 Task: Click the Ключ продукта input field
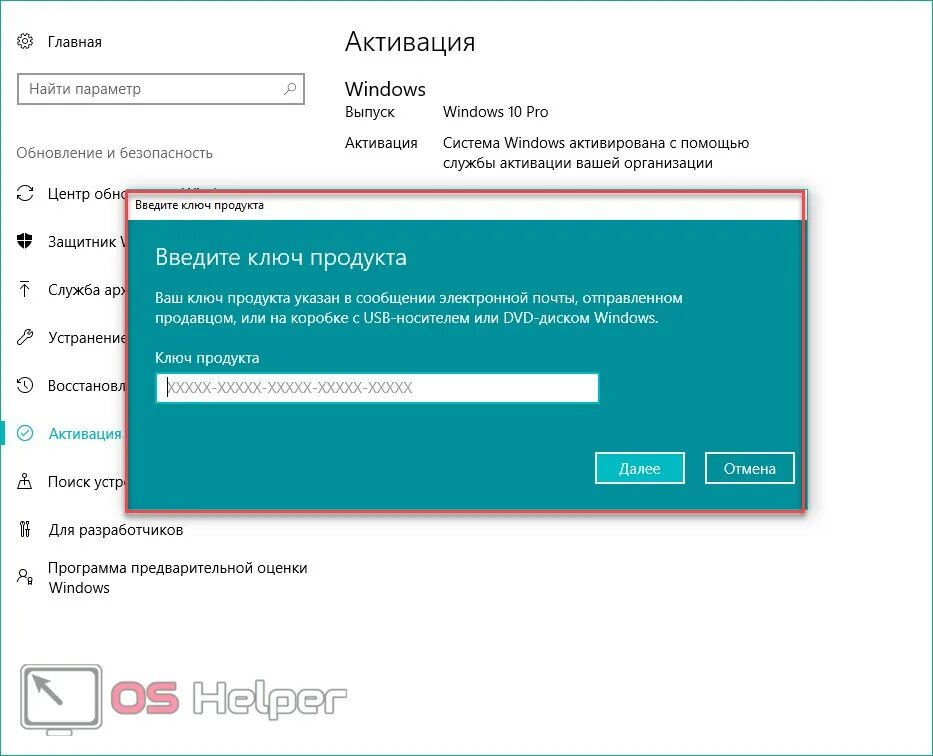point(377,388)
